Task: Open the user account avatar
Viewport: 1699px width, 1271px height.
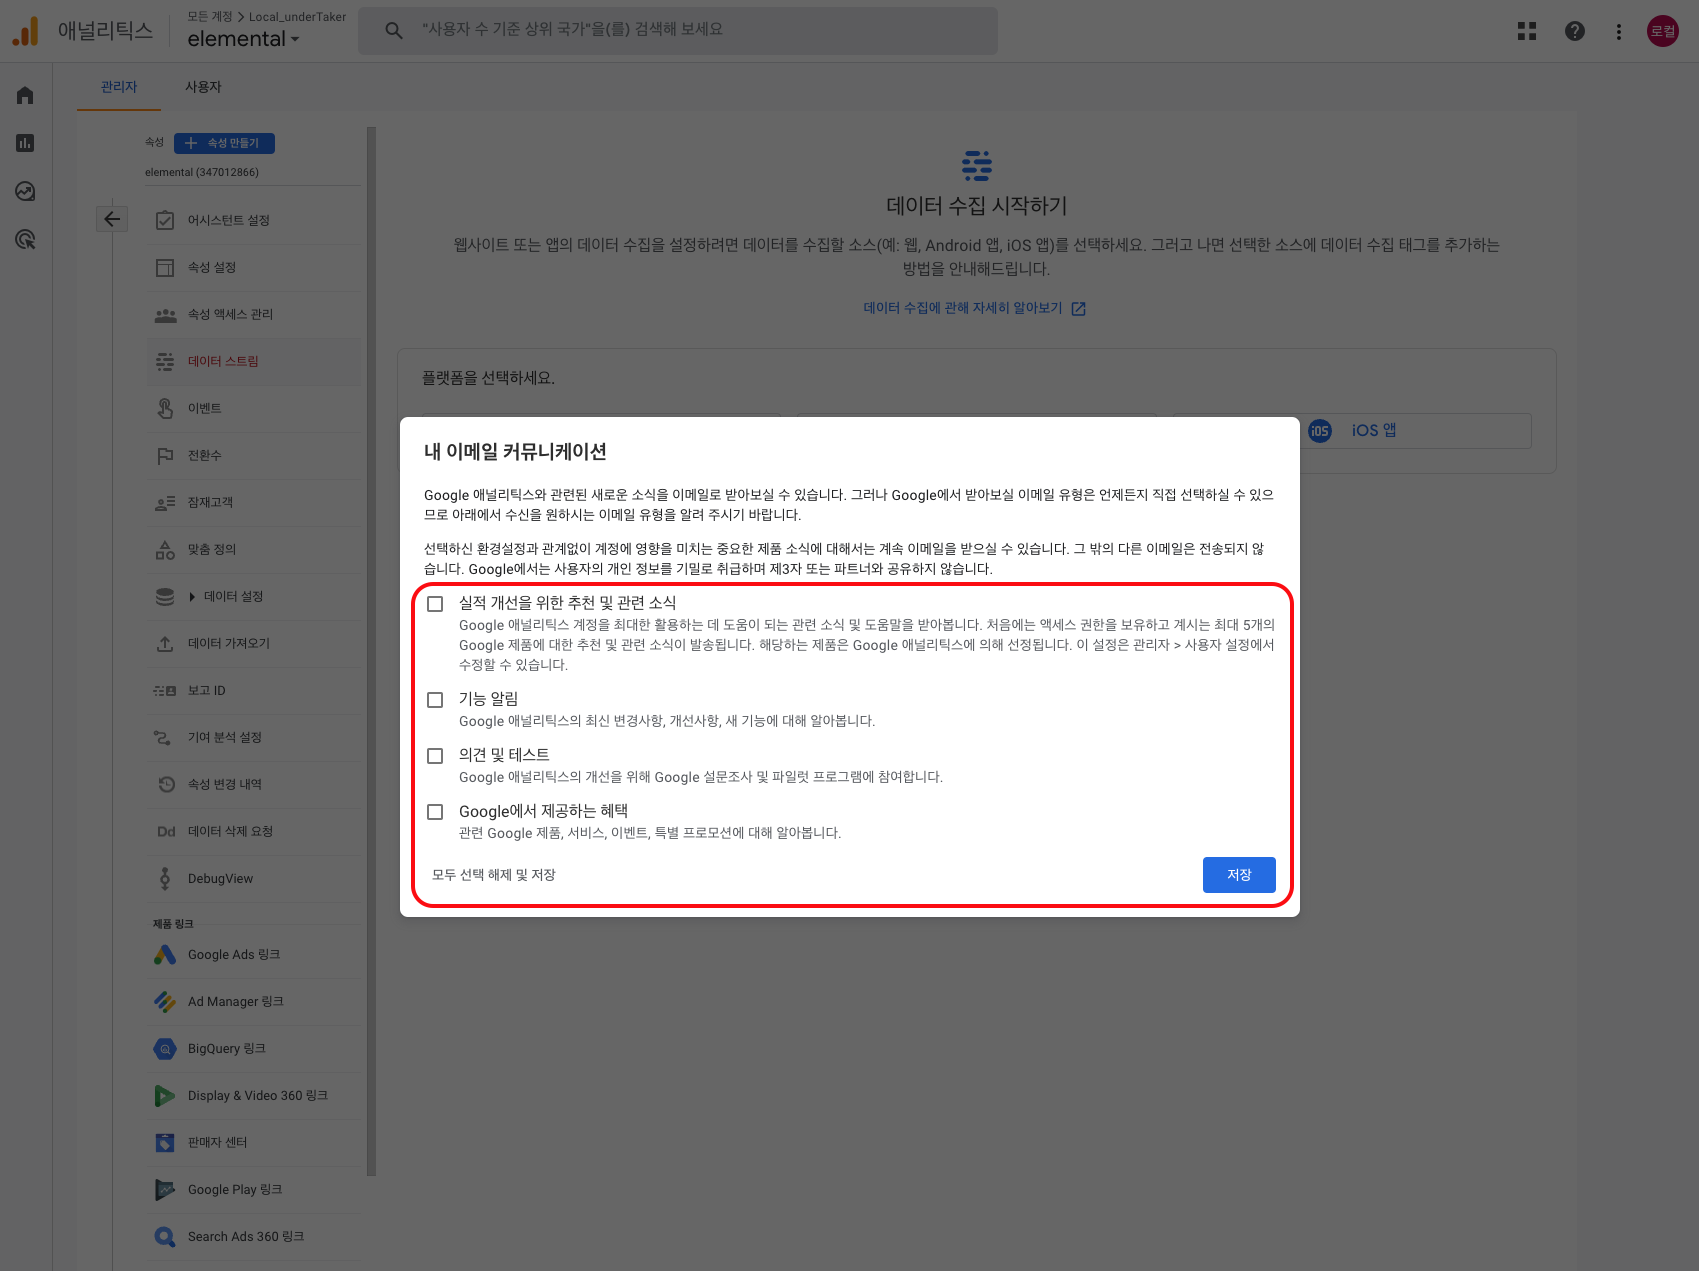Action: (x=1662, y=31)
